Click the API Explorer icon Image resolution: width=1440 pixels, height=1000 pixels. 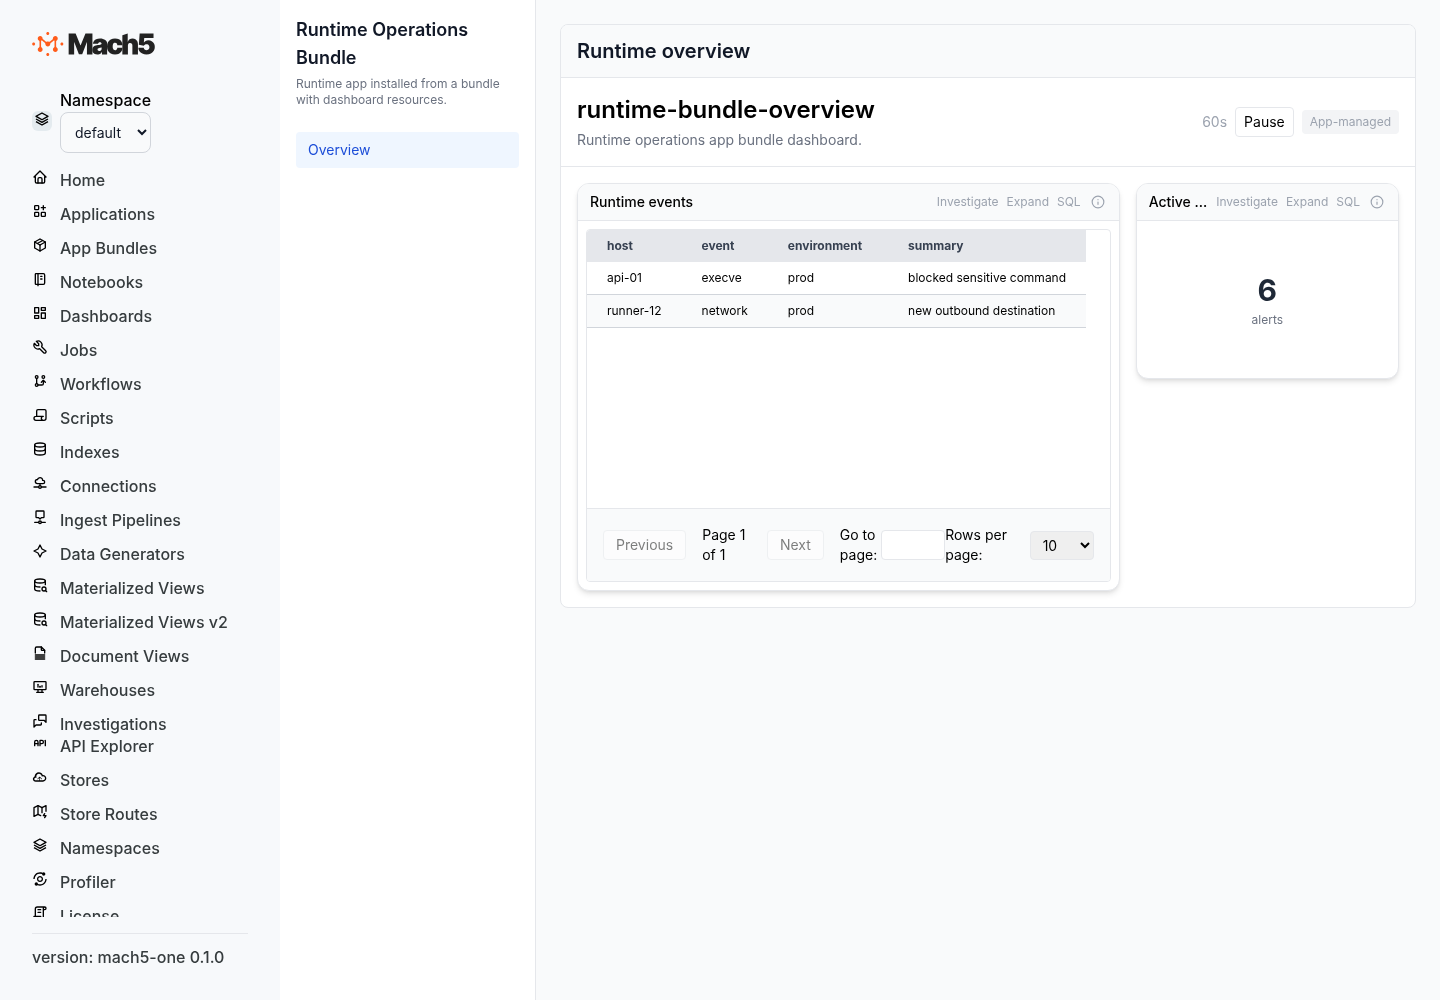40,744
